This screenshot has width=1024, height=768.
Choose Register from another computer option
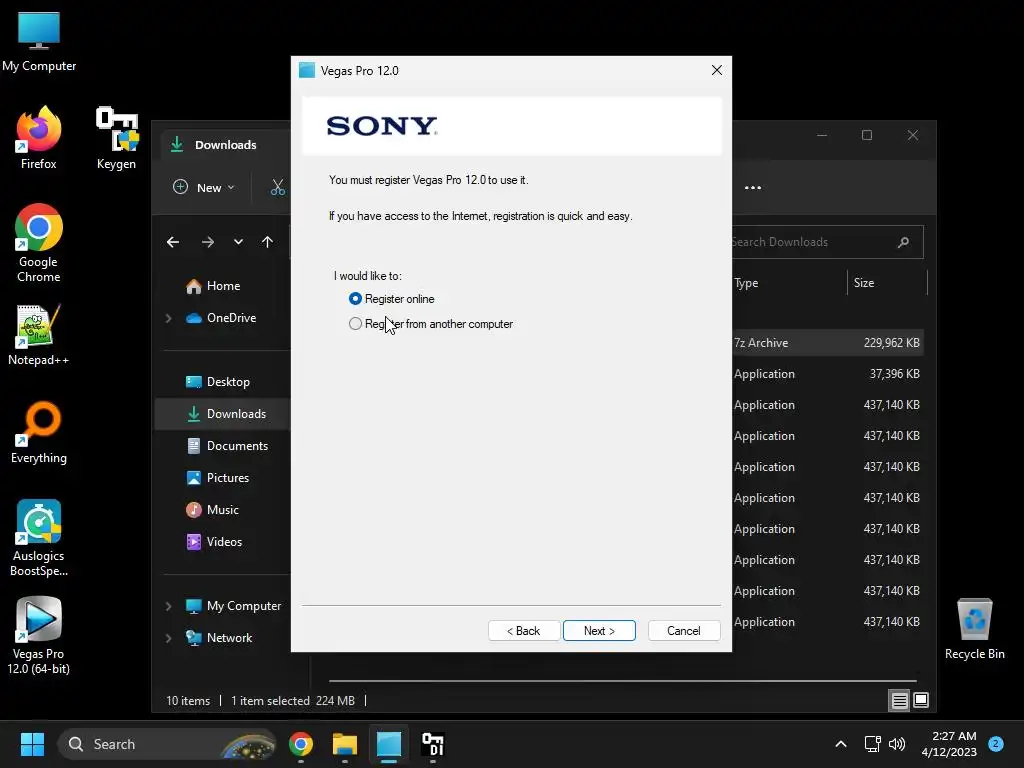355,324
